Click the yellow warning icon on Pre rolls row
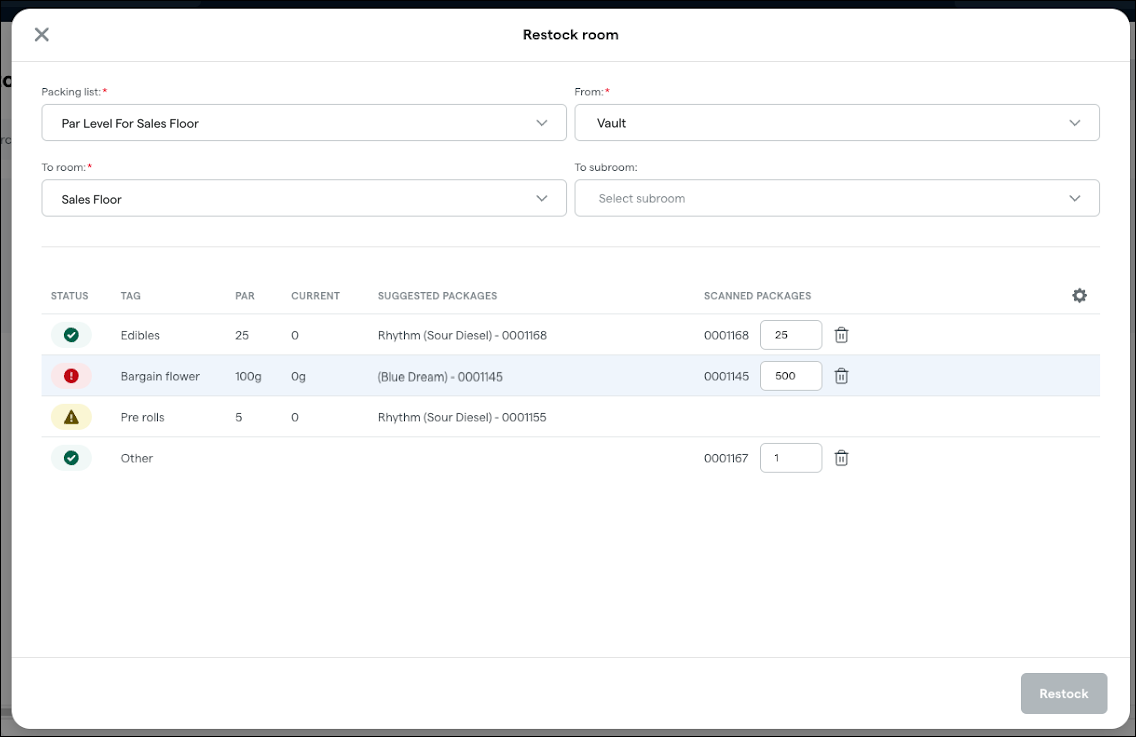 pos(71,417)
